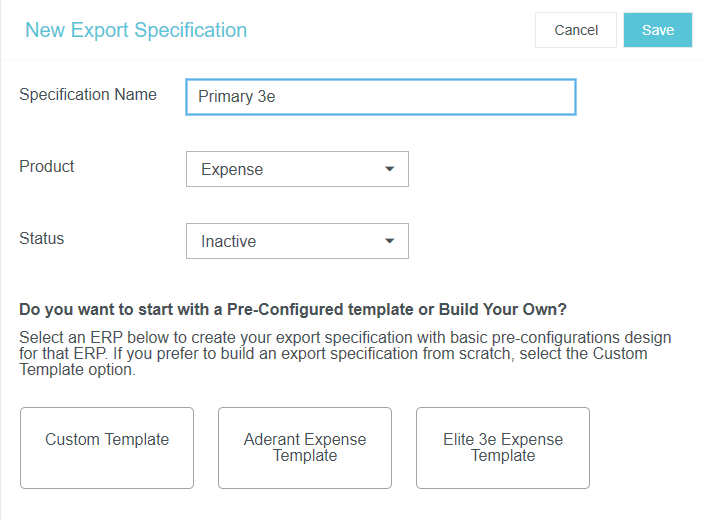702x521 pixels.
Task: Click the Specification Name label
Action: [88, 95]
